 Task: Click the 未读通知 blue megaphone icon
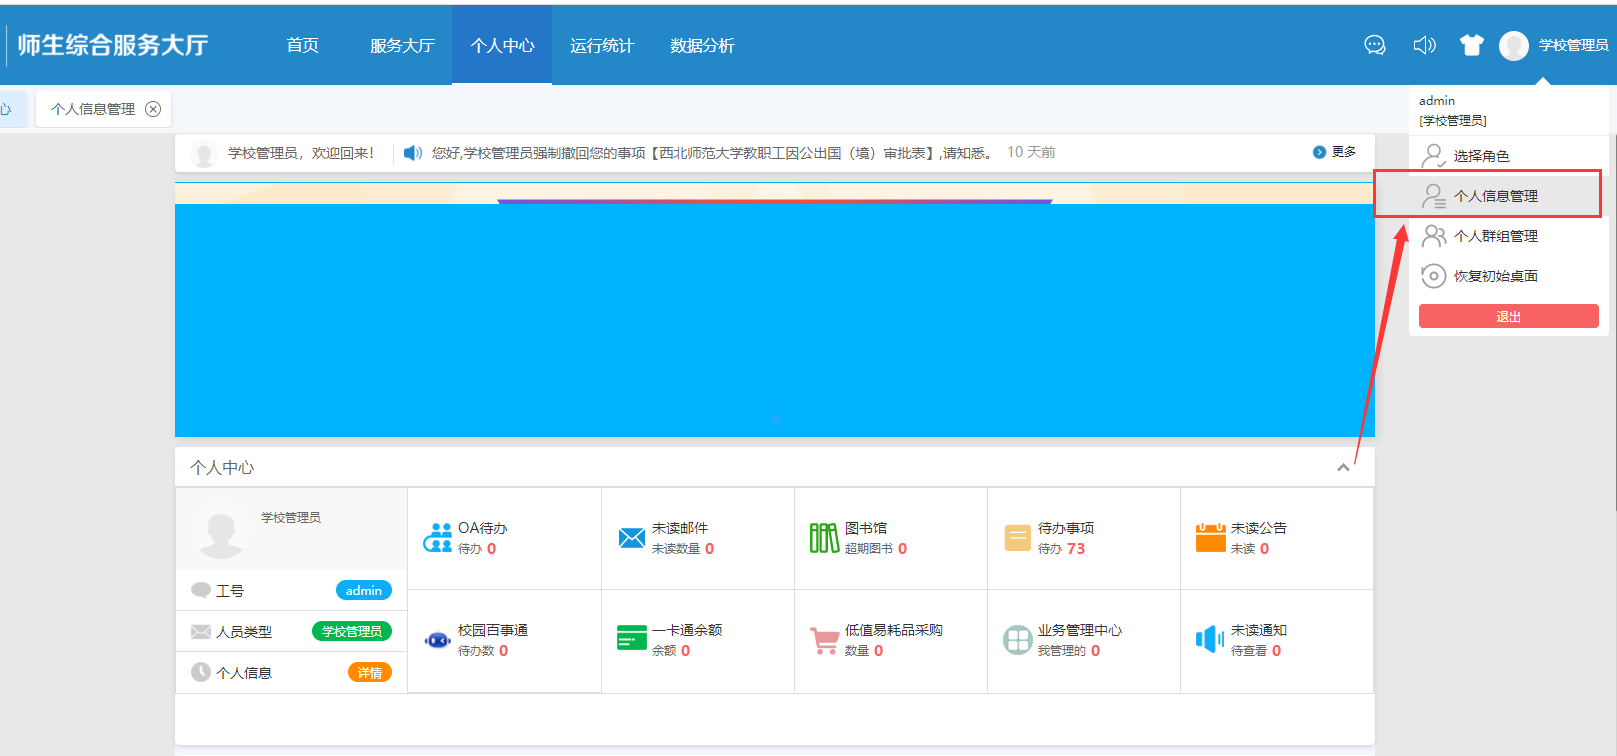1210,639
